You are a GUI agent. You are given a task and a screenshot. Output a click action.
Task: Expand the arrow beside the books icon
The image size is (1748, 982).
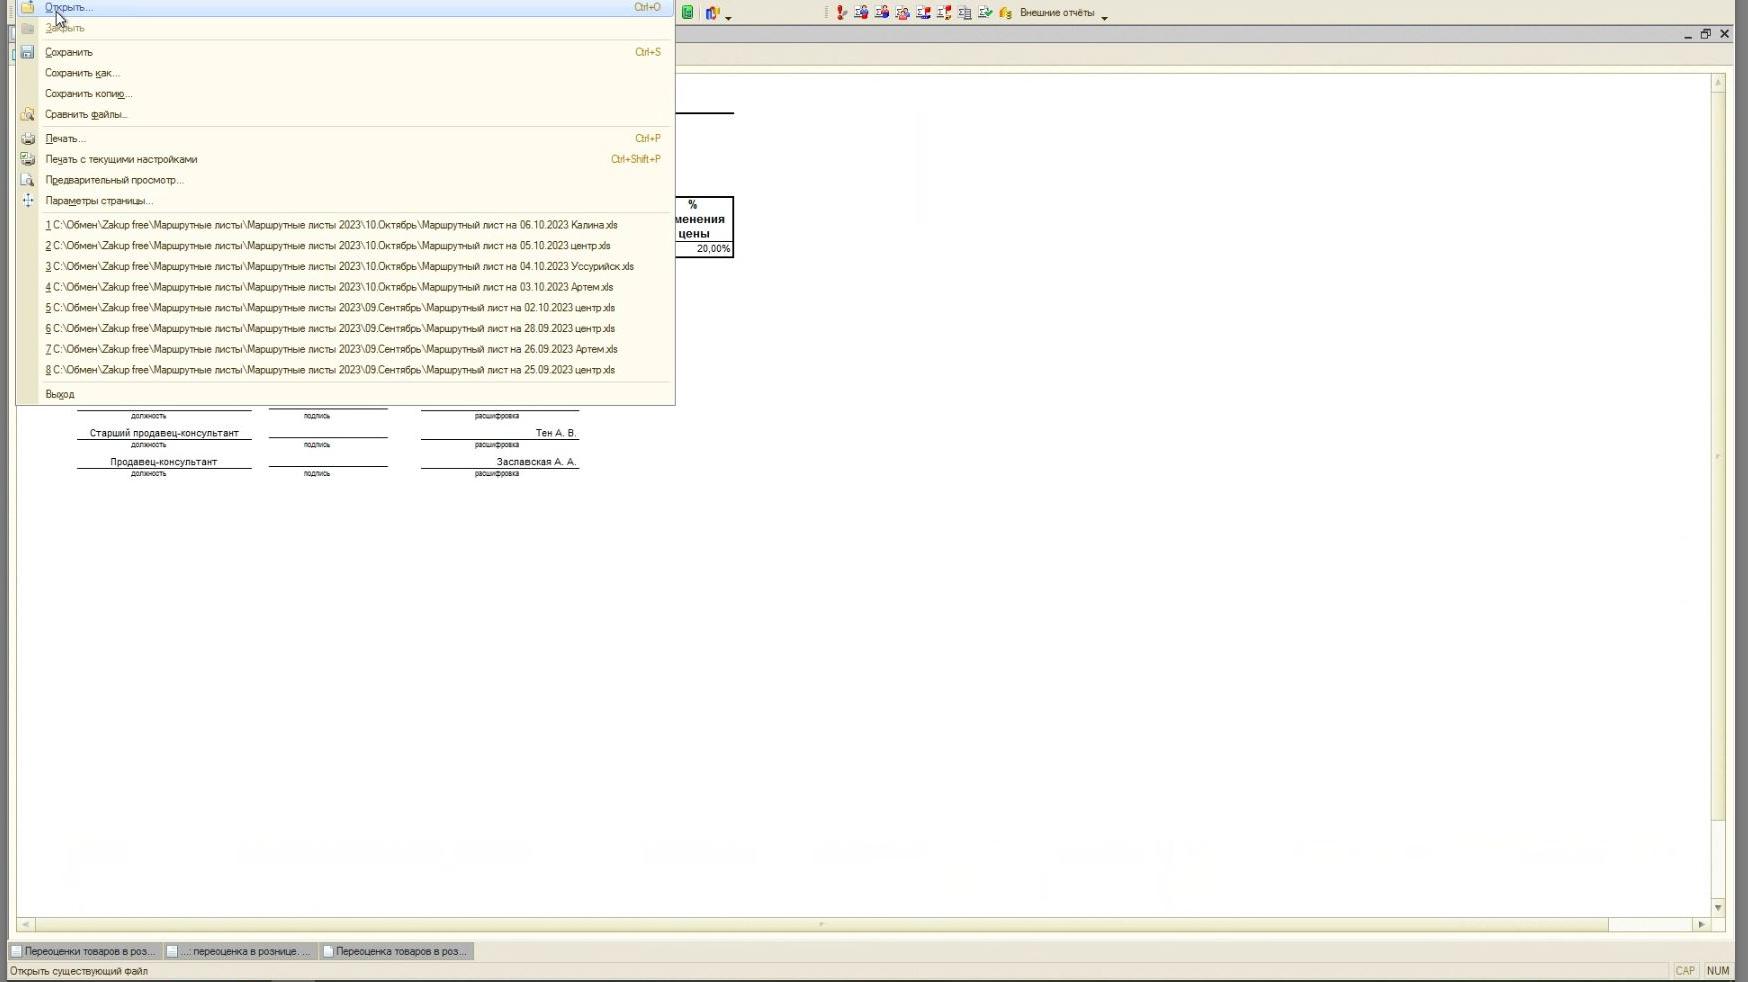[728, 17]
